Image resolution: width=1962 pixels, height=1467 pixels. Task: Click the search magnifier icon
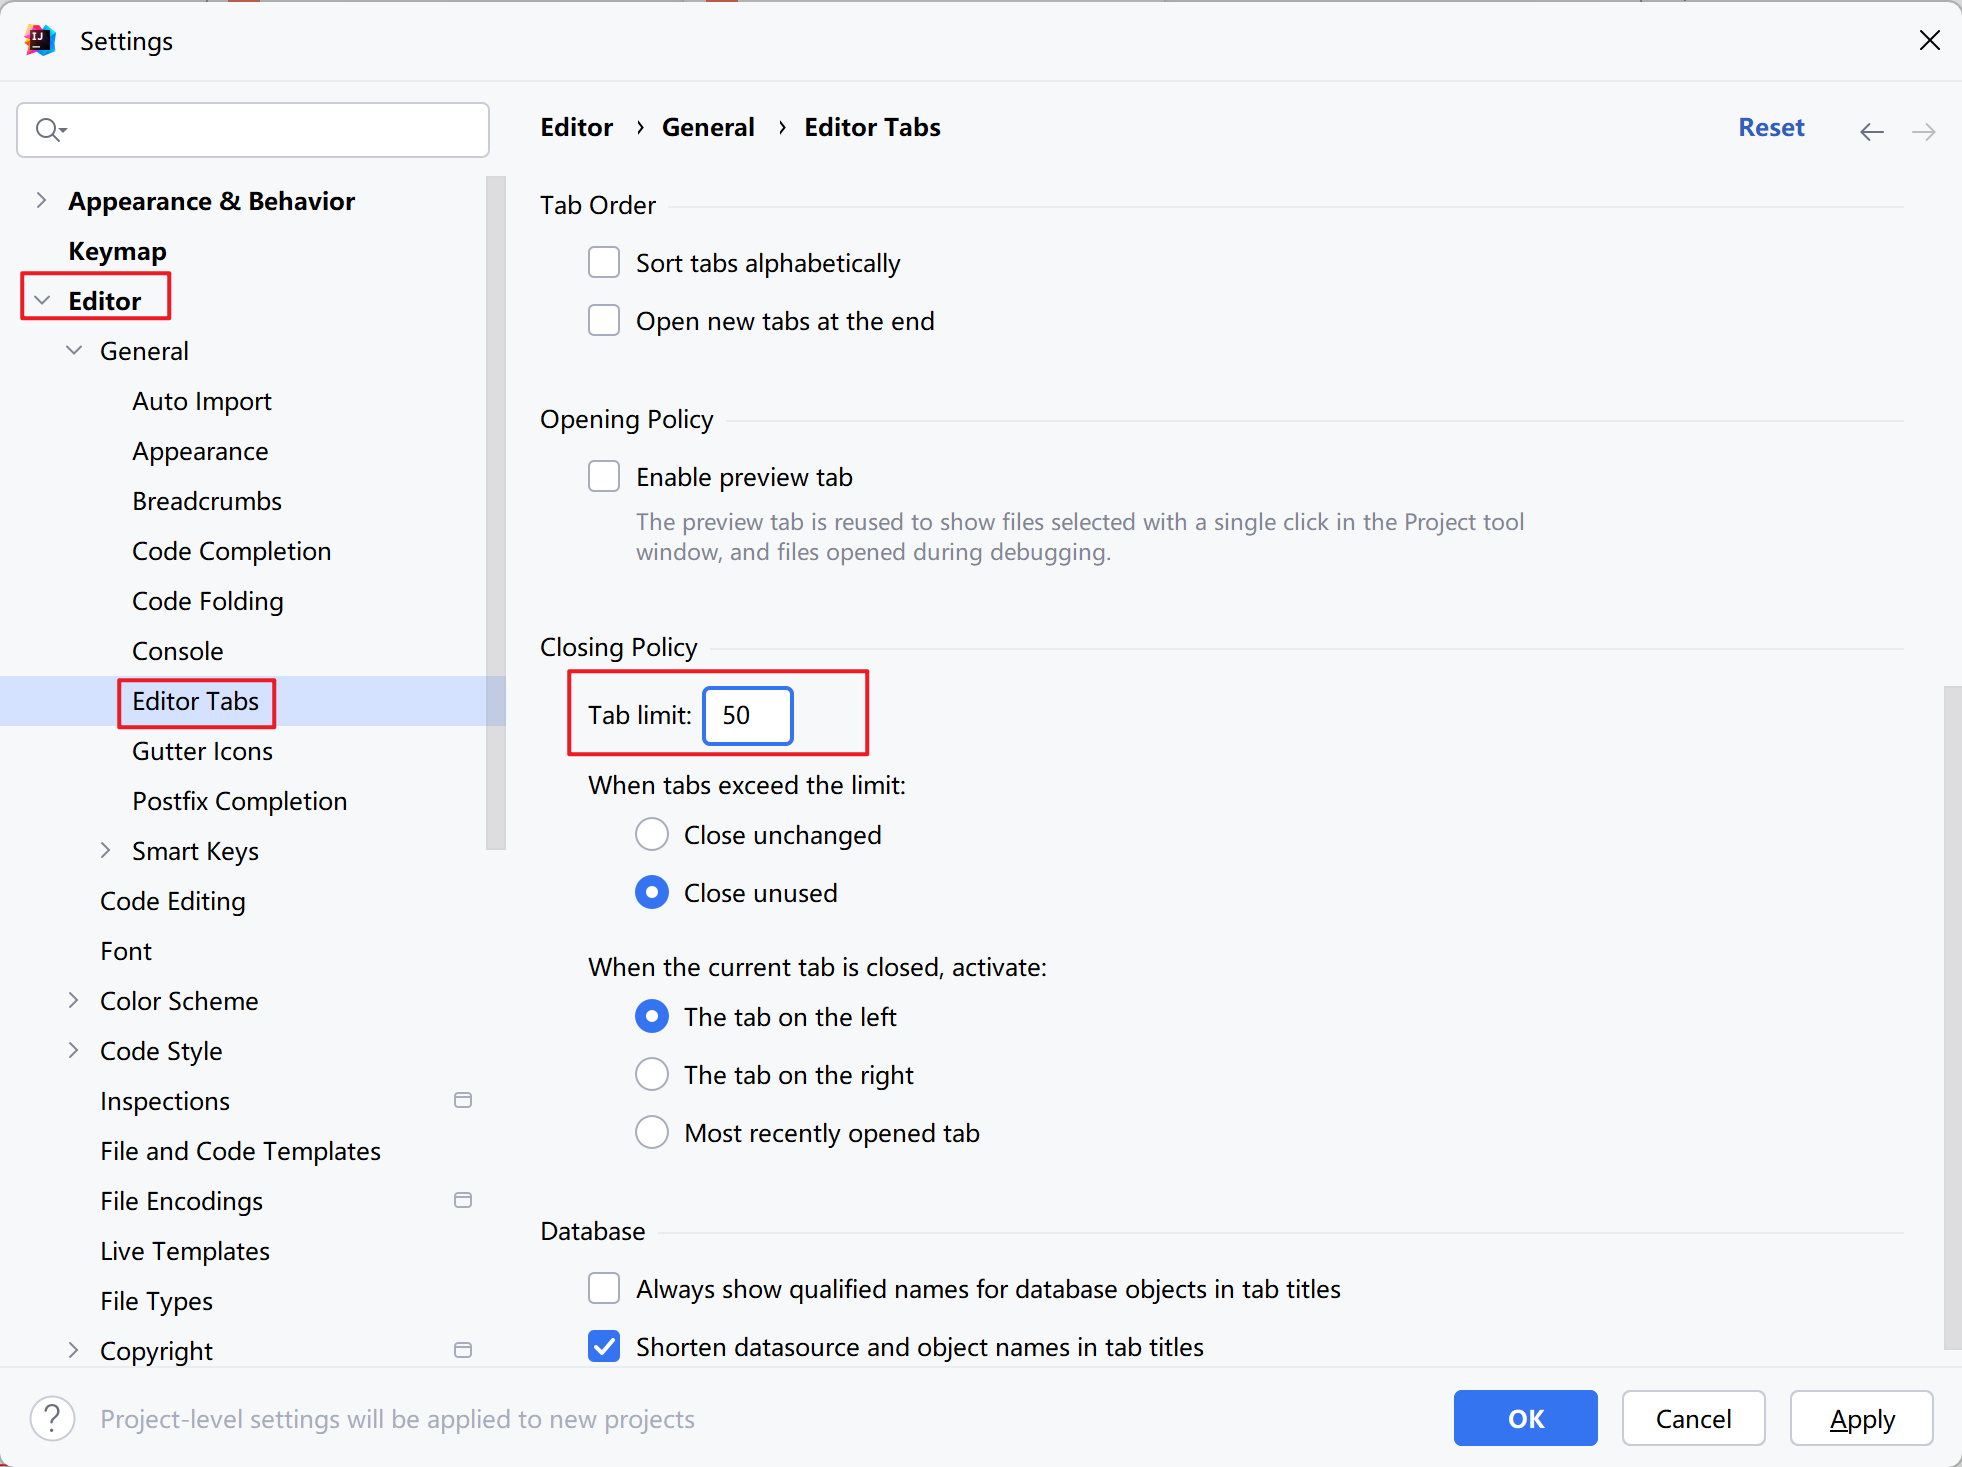(x=48, y=130)
